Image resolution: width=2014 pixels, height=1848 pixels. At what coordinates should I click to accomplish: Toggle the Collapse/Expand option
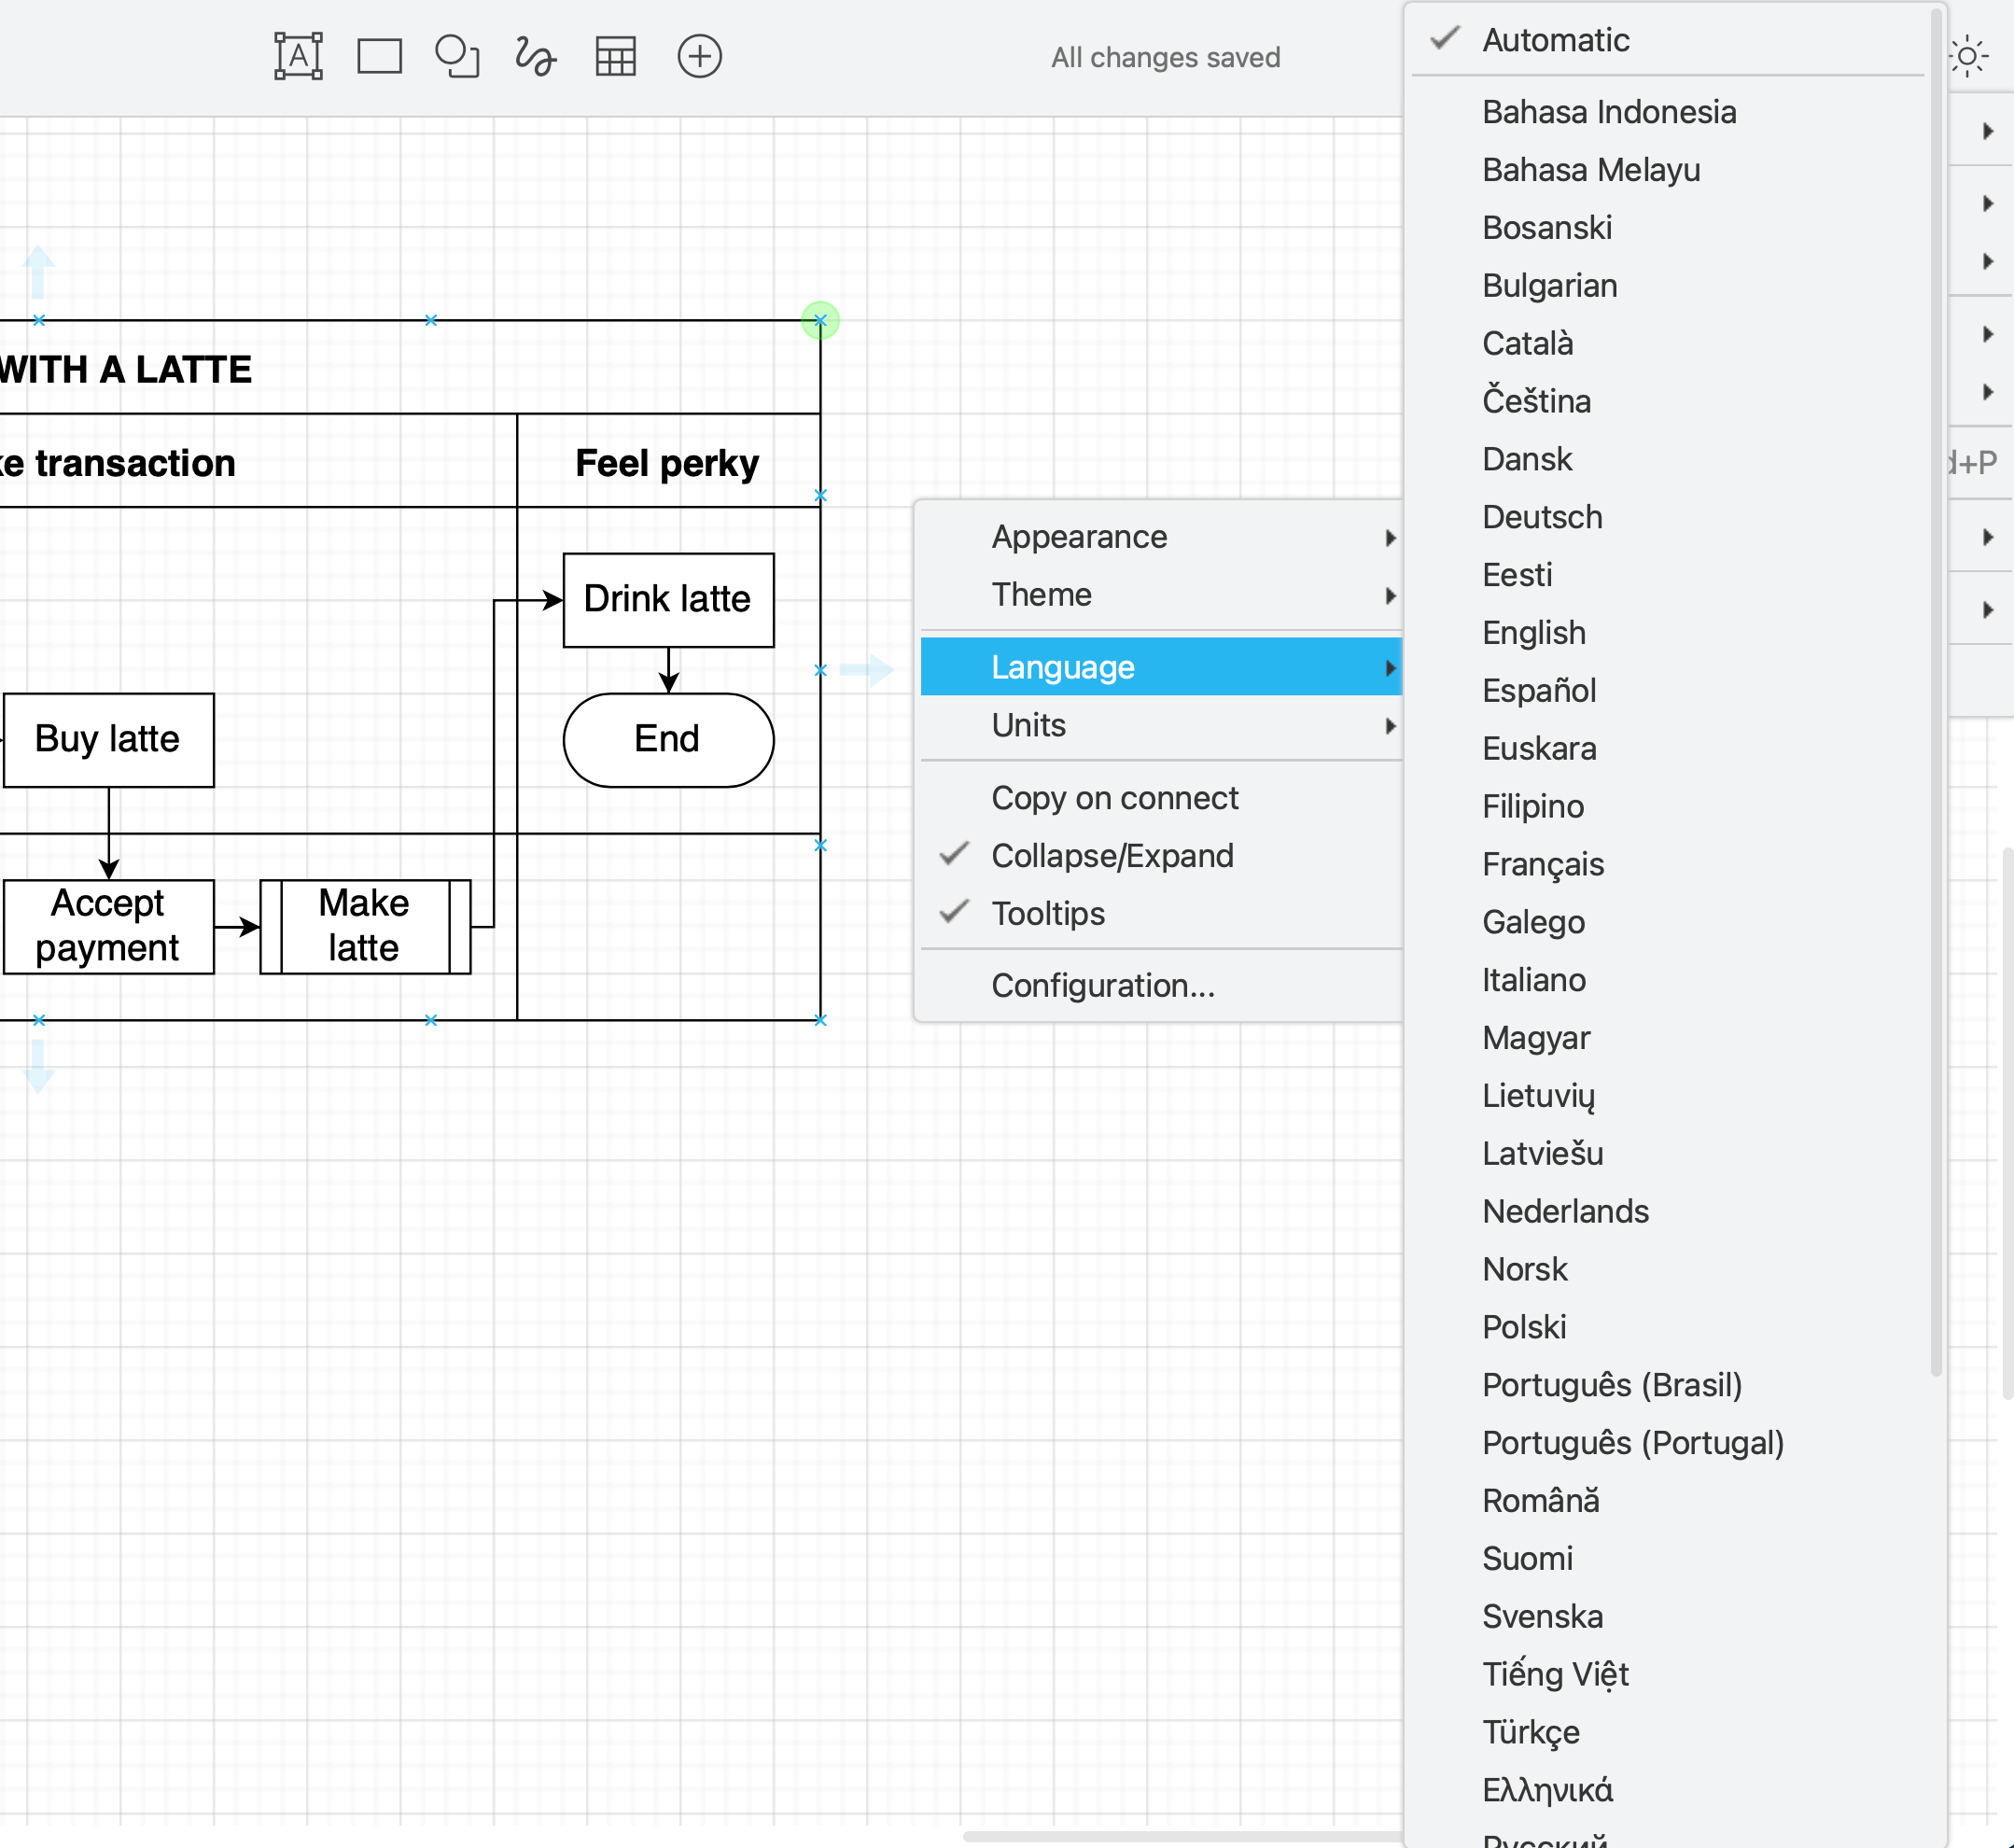click(1112, 856)
